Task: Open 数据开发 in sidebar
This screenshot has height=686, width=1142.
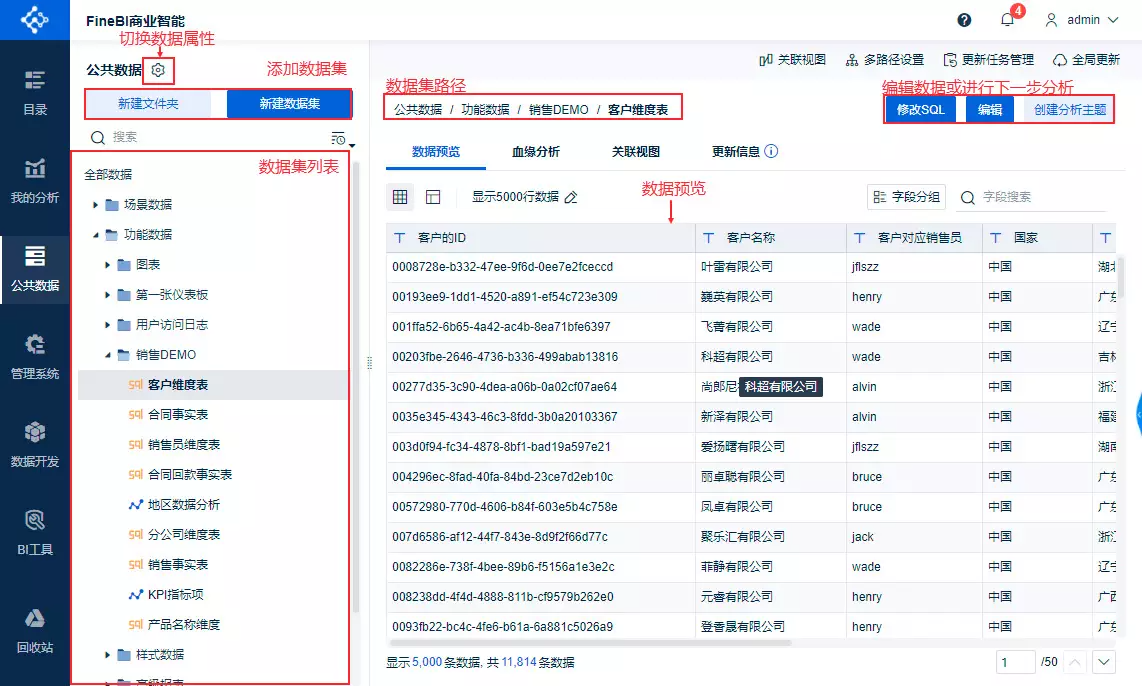Action: 35,445
